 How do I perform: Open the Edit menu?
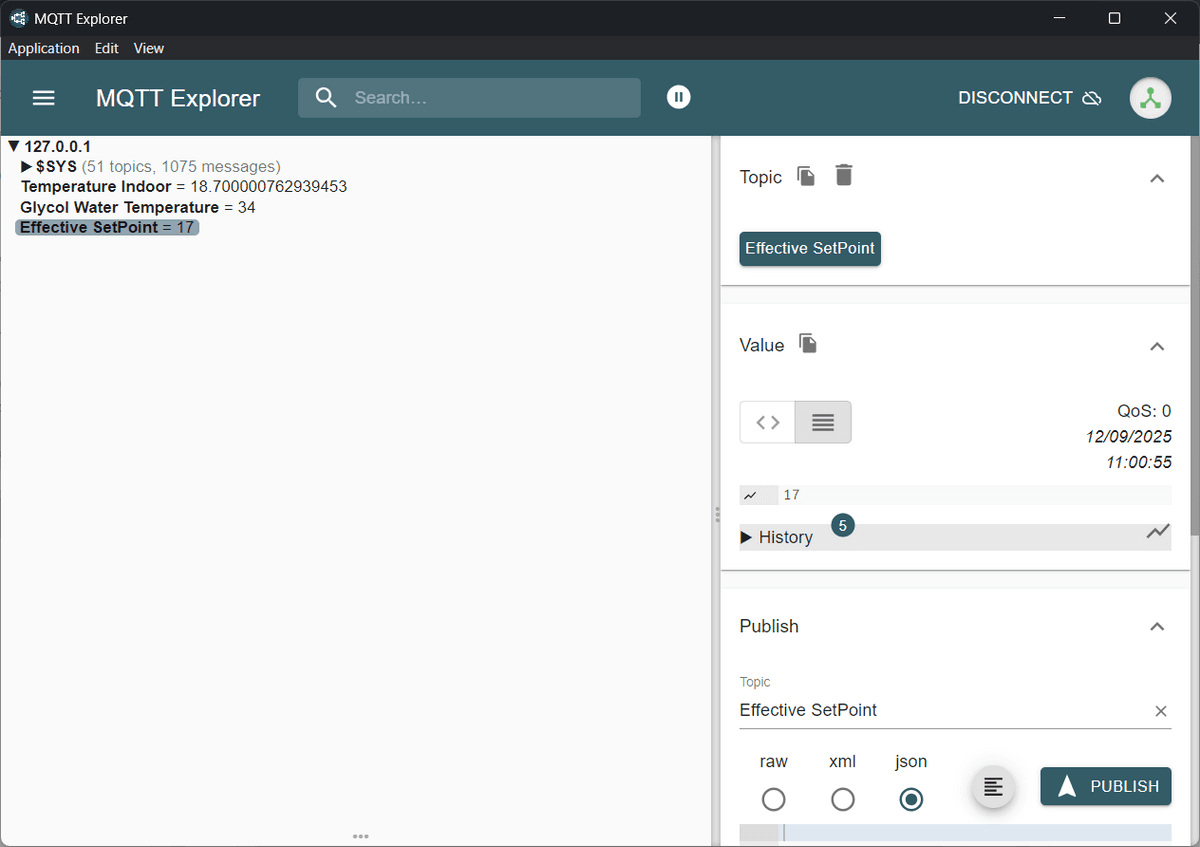tap(106, 48)
